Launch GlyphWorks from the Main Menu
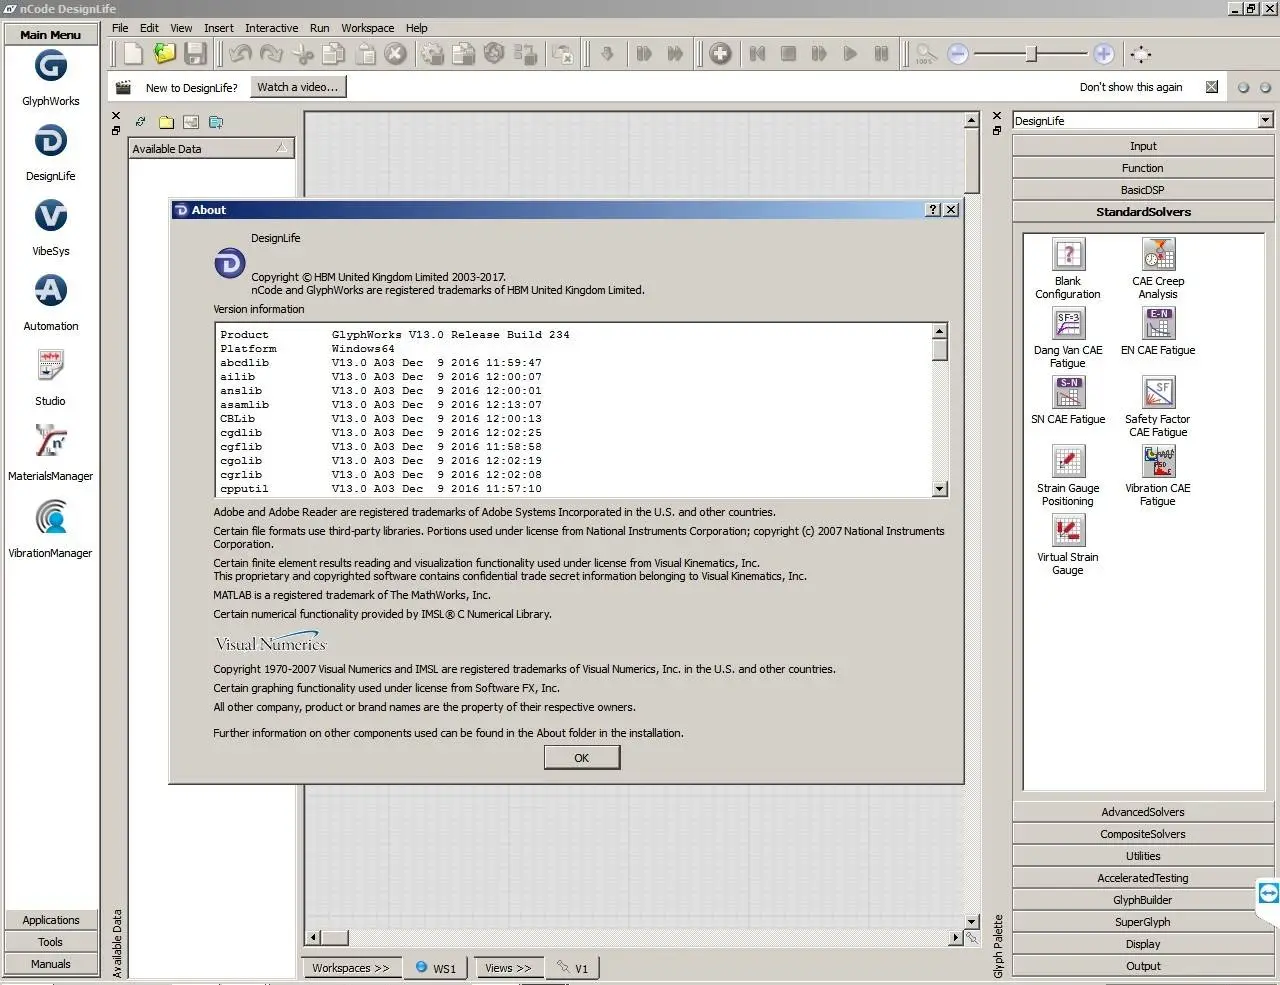Viewport: 1280px width, 985px height. [x=50, y=67]
